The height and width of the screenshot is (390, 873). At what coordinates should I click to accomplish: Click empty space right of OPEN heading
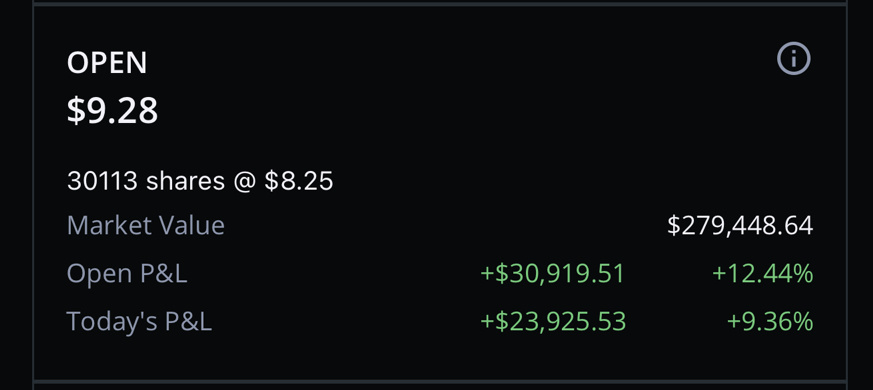pyautogui.click(x=445, y=63)
